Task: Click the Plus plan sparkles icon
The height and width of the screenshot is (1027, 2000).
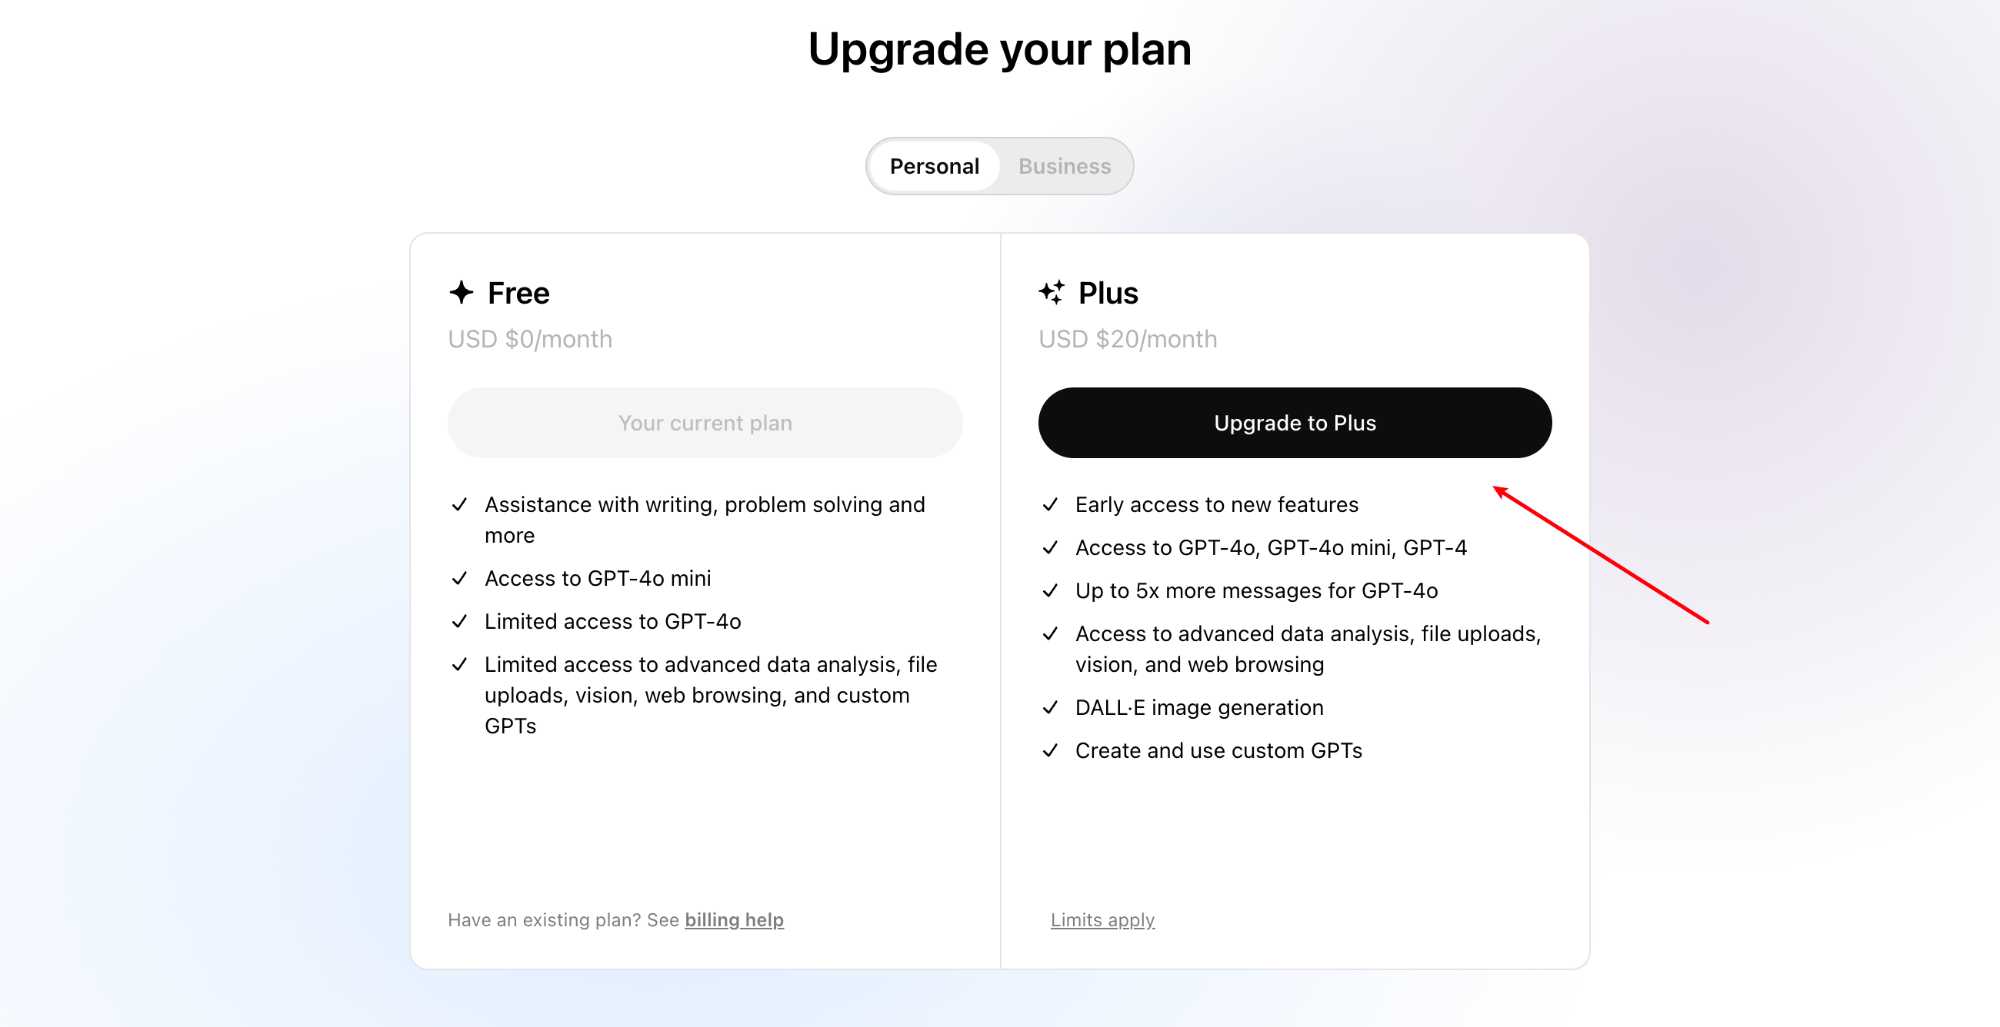Action: (1052, 292)
